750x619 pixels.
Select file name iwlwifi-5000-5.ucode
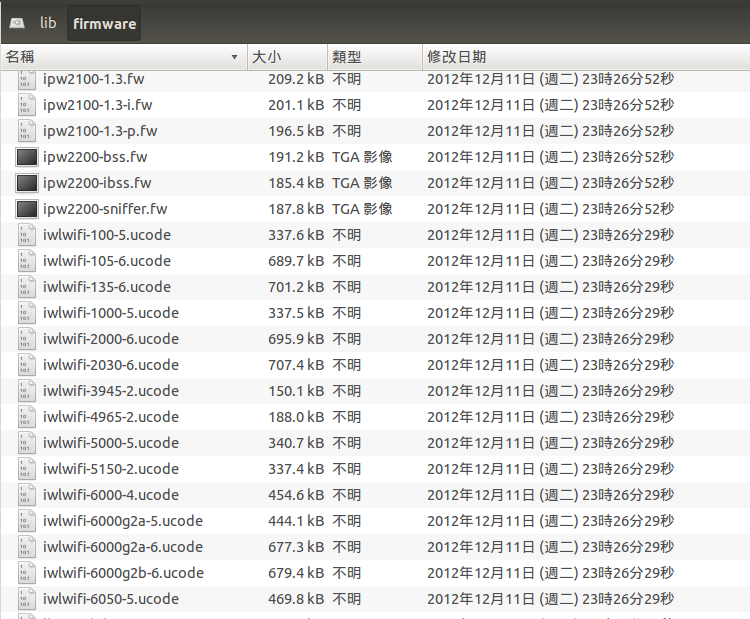point(111,442)
